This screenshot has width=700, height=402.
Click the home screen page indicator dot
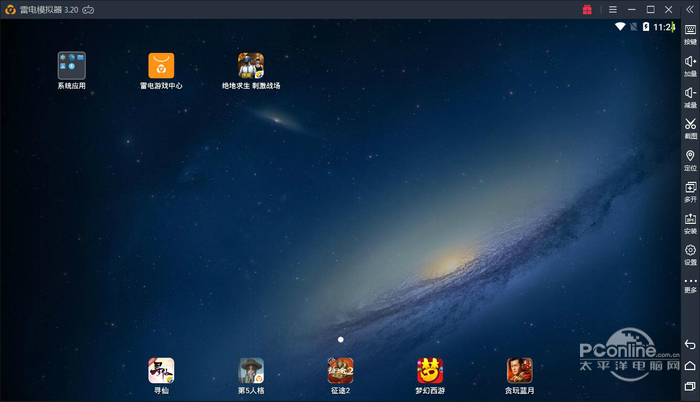[x=341, y=339]
